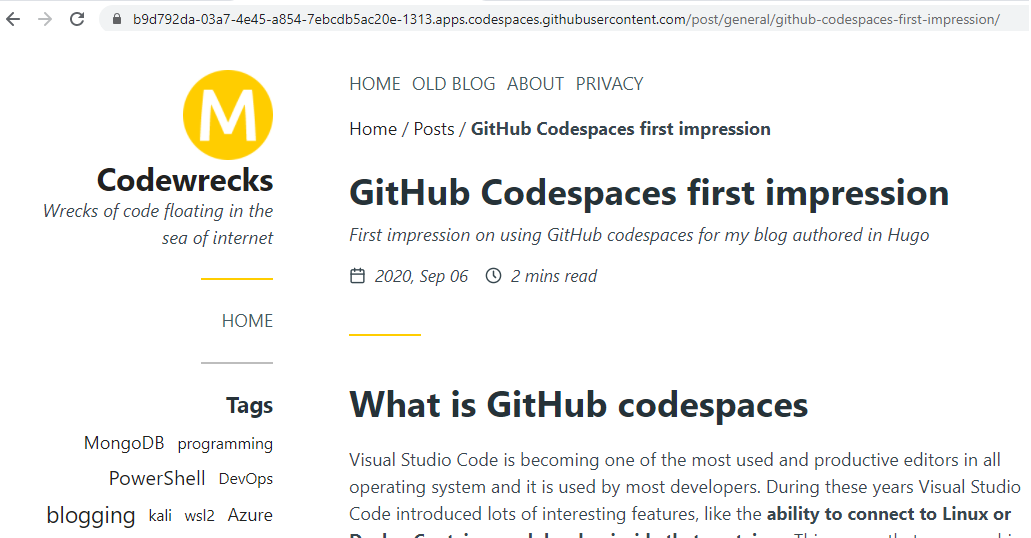This screenshot has width=1031, height=538.
Task: Open the sidebar HOME menu link
Action: 247,321
